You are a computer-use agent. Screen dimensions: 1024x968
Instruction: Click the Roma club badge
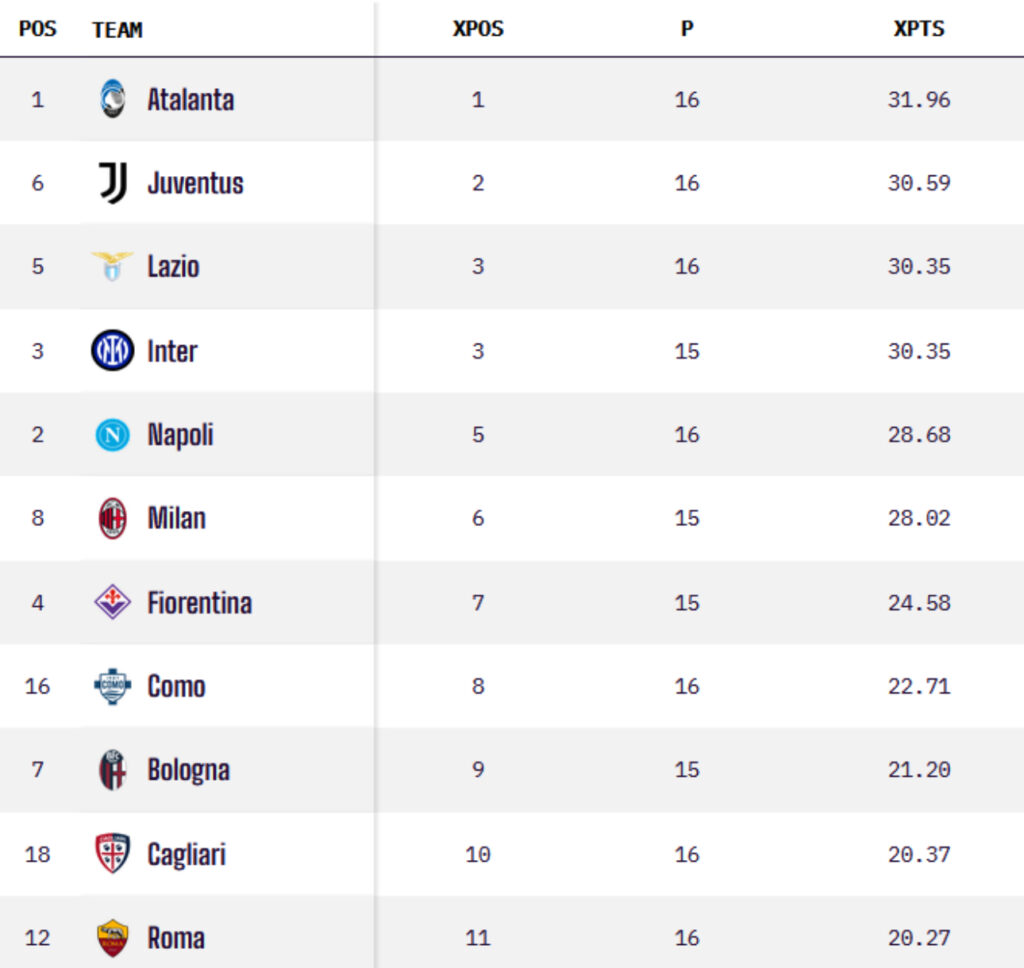112,938
